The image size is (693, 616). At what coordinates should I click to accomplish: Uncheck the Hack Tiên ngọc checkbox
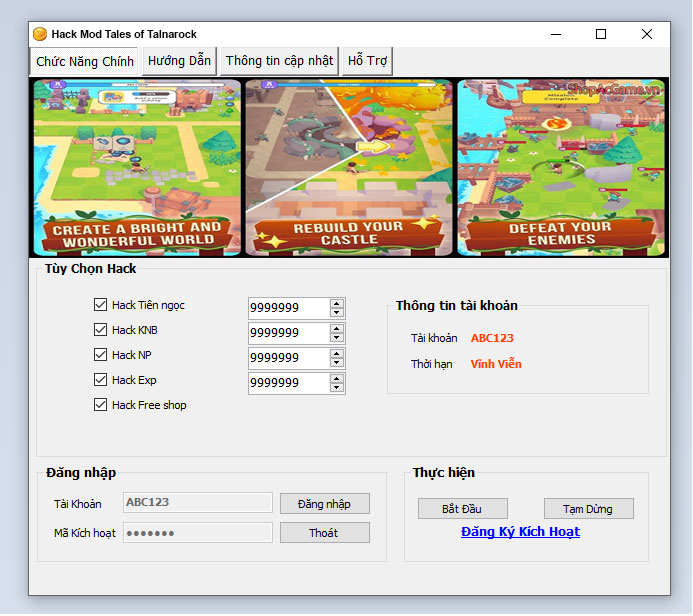[100, 304]
